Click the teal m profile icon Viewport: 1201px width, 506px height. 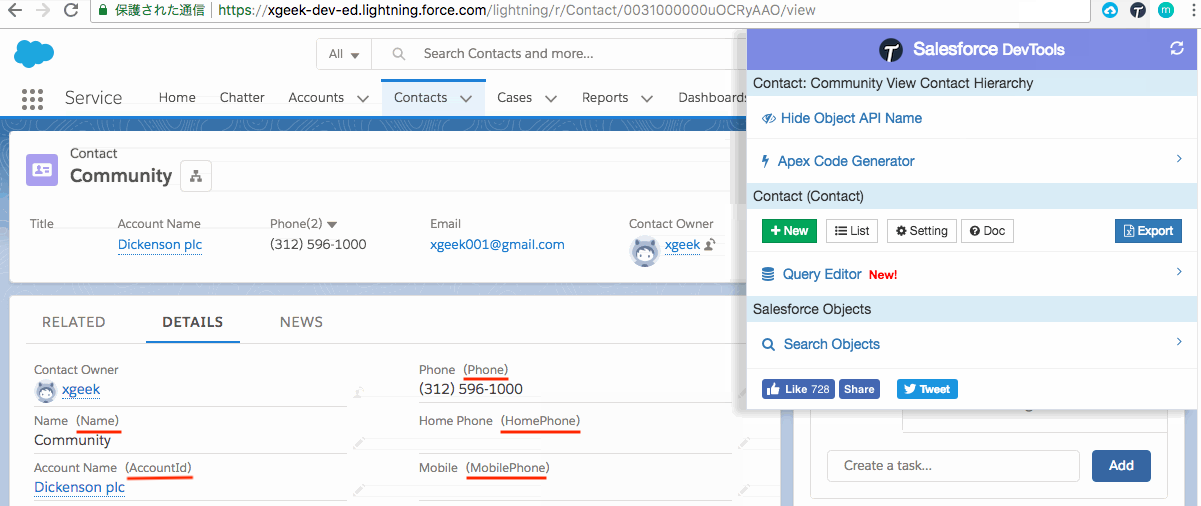coord(1166,10)
